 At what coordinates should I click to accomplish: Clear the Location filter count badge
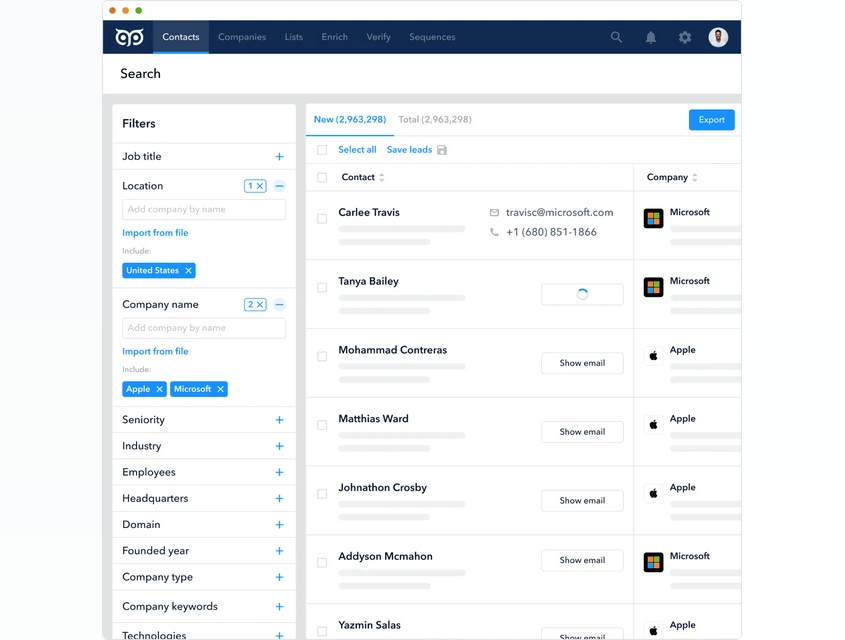click(255, 186)
